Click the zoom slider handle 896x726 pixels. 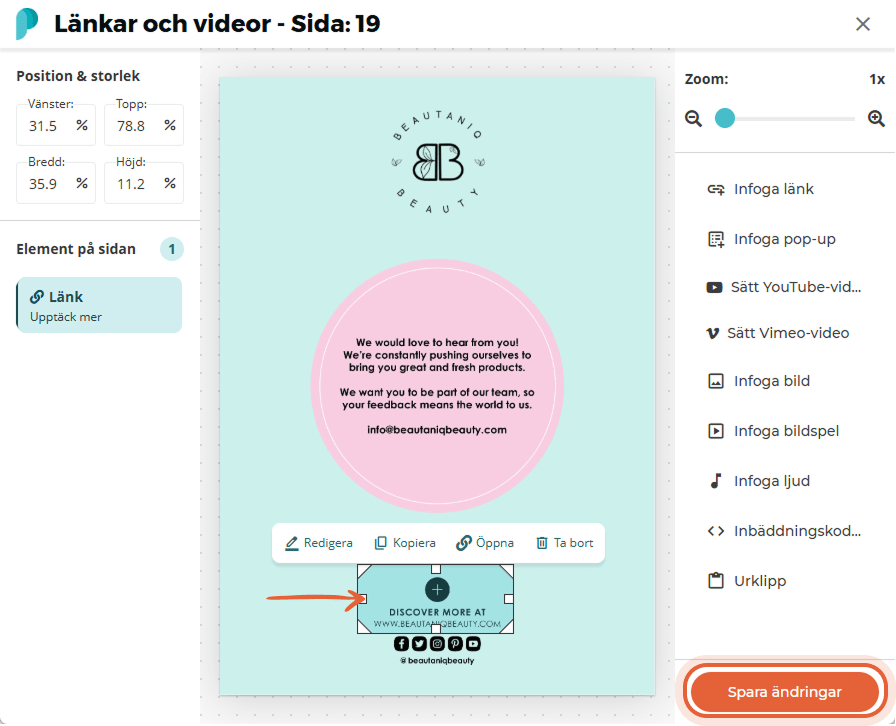click(725, 118)
